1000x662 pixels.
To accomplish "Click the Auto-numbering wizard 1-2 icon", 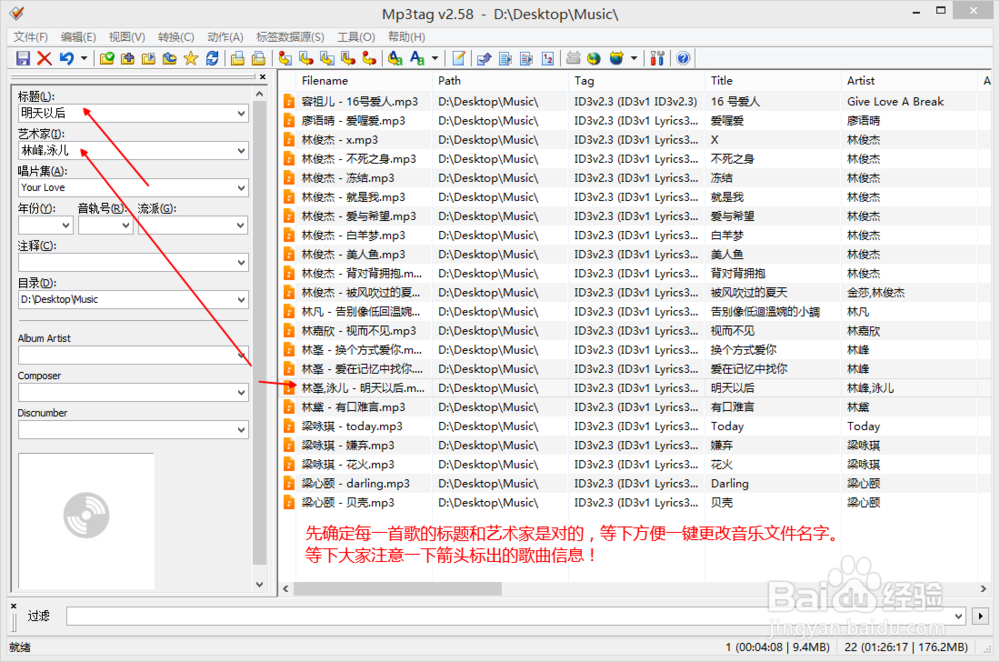I will 548,59.
